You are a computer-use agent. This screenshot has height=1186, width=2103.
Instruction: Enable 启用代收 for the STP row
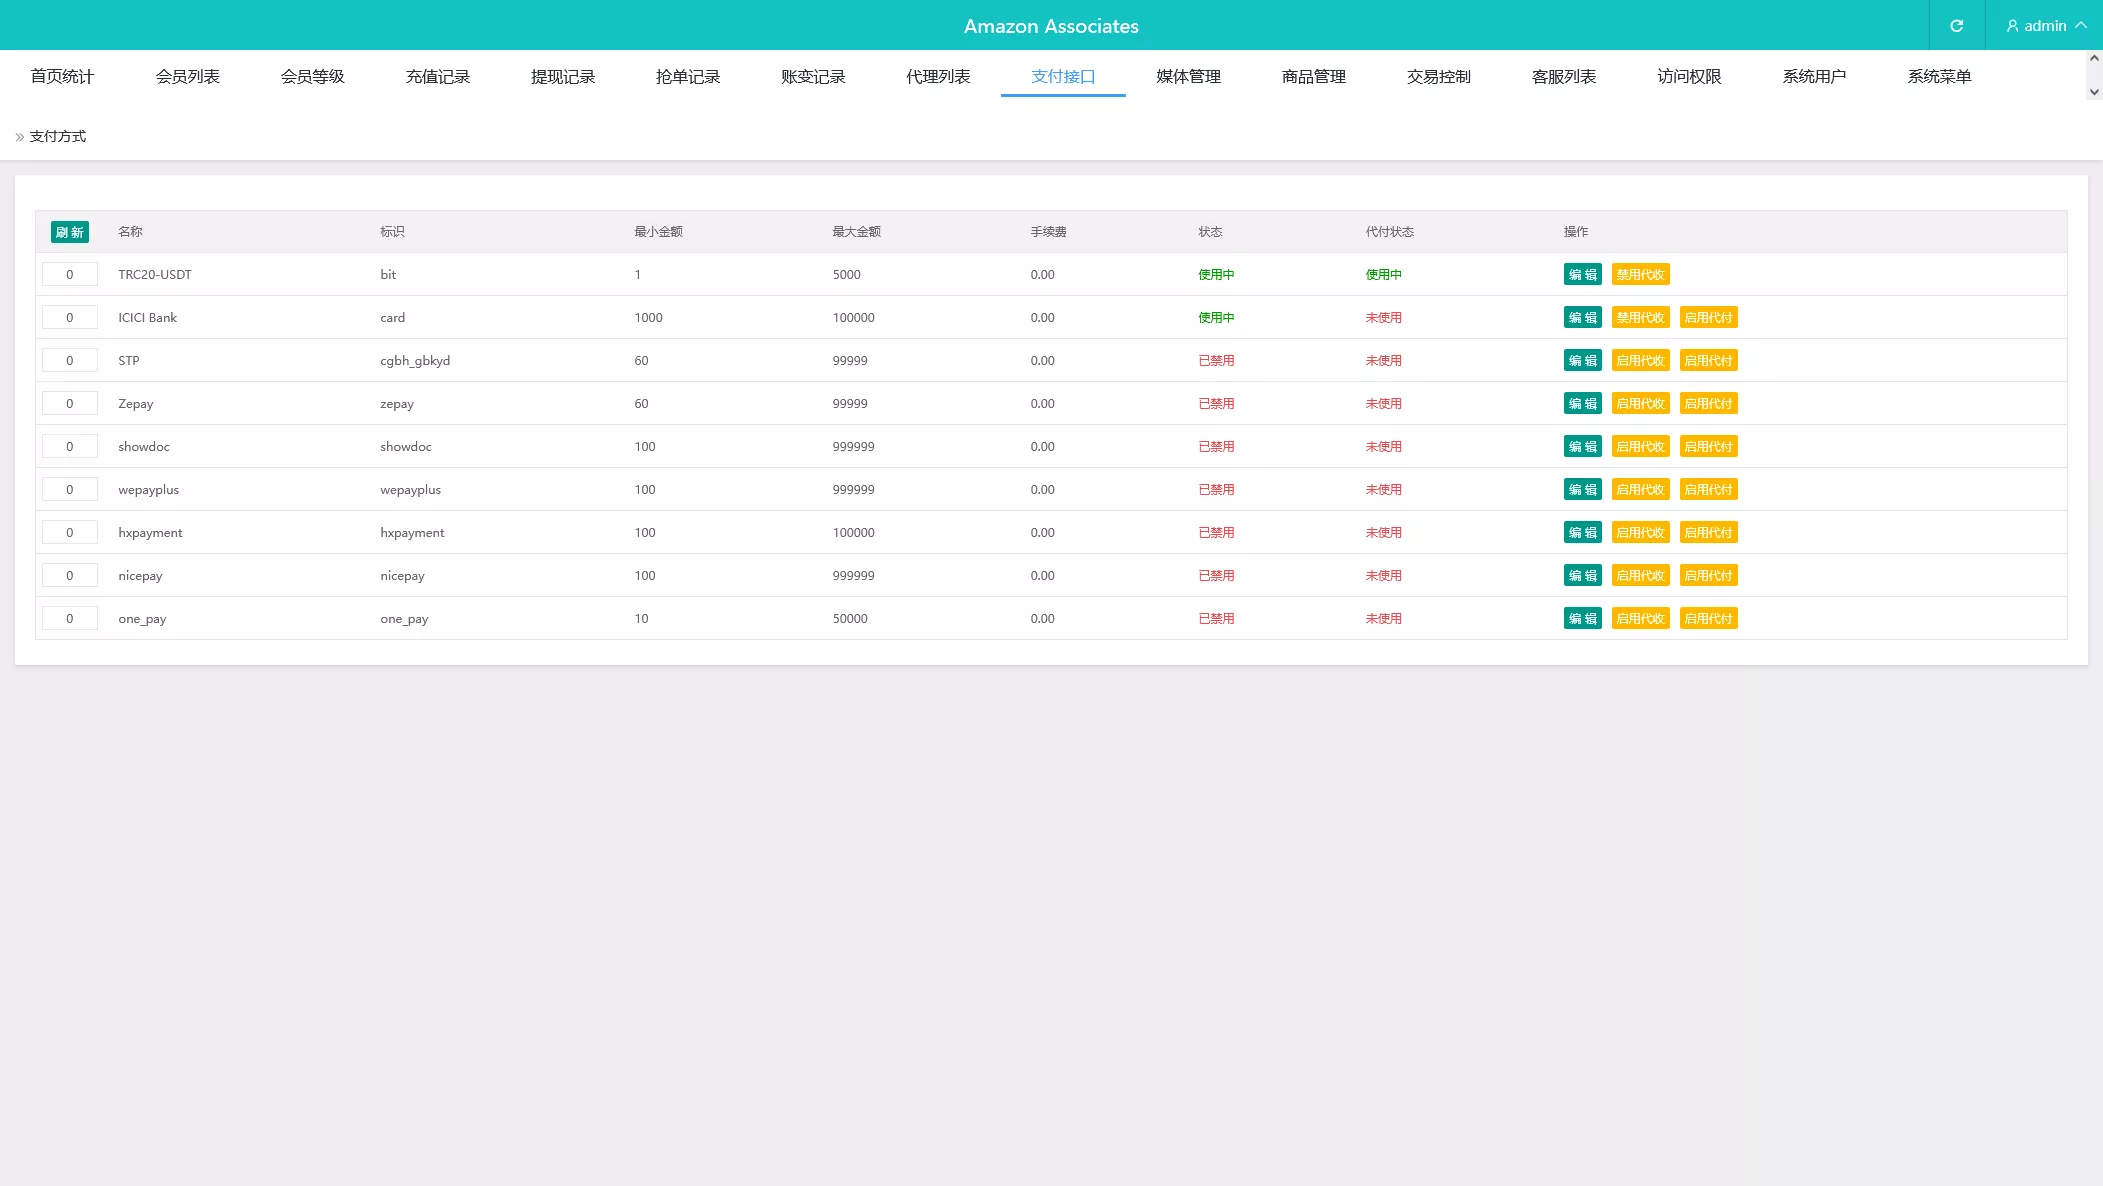1640,361
